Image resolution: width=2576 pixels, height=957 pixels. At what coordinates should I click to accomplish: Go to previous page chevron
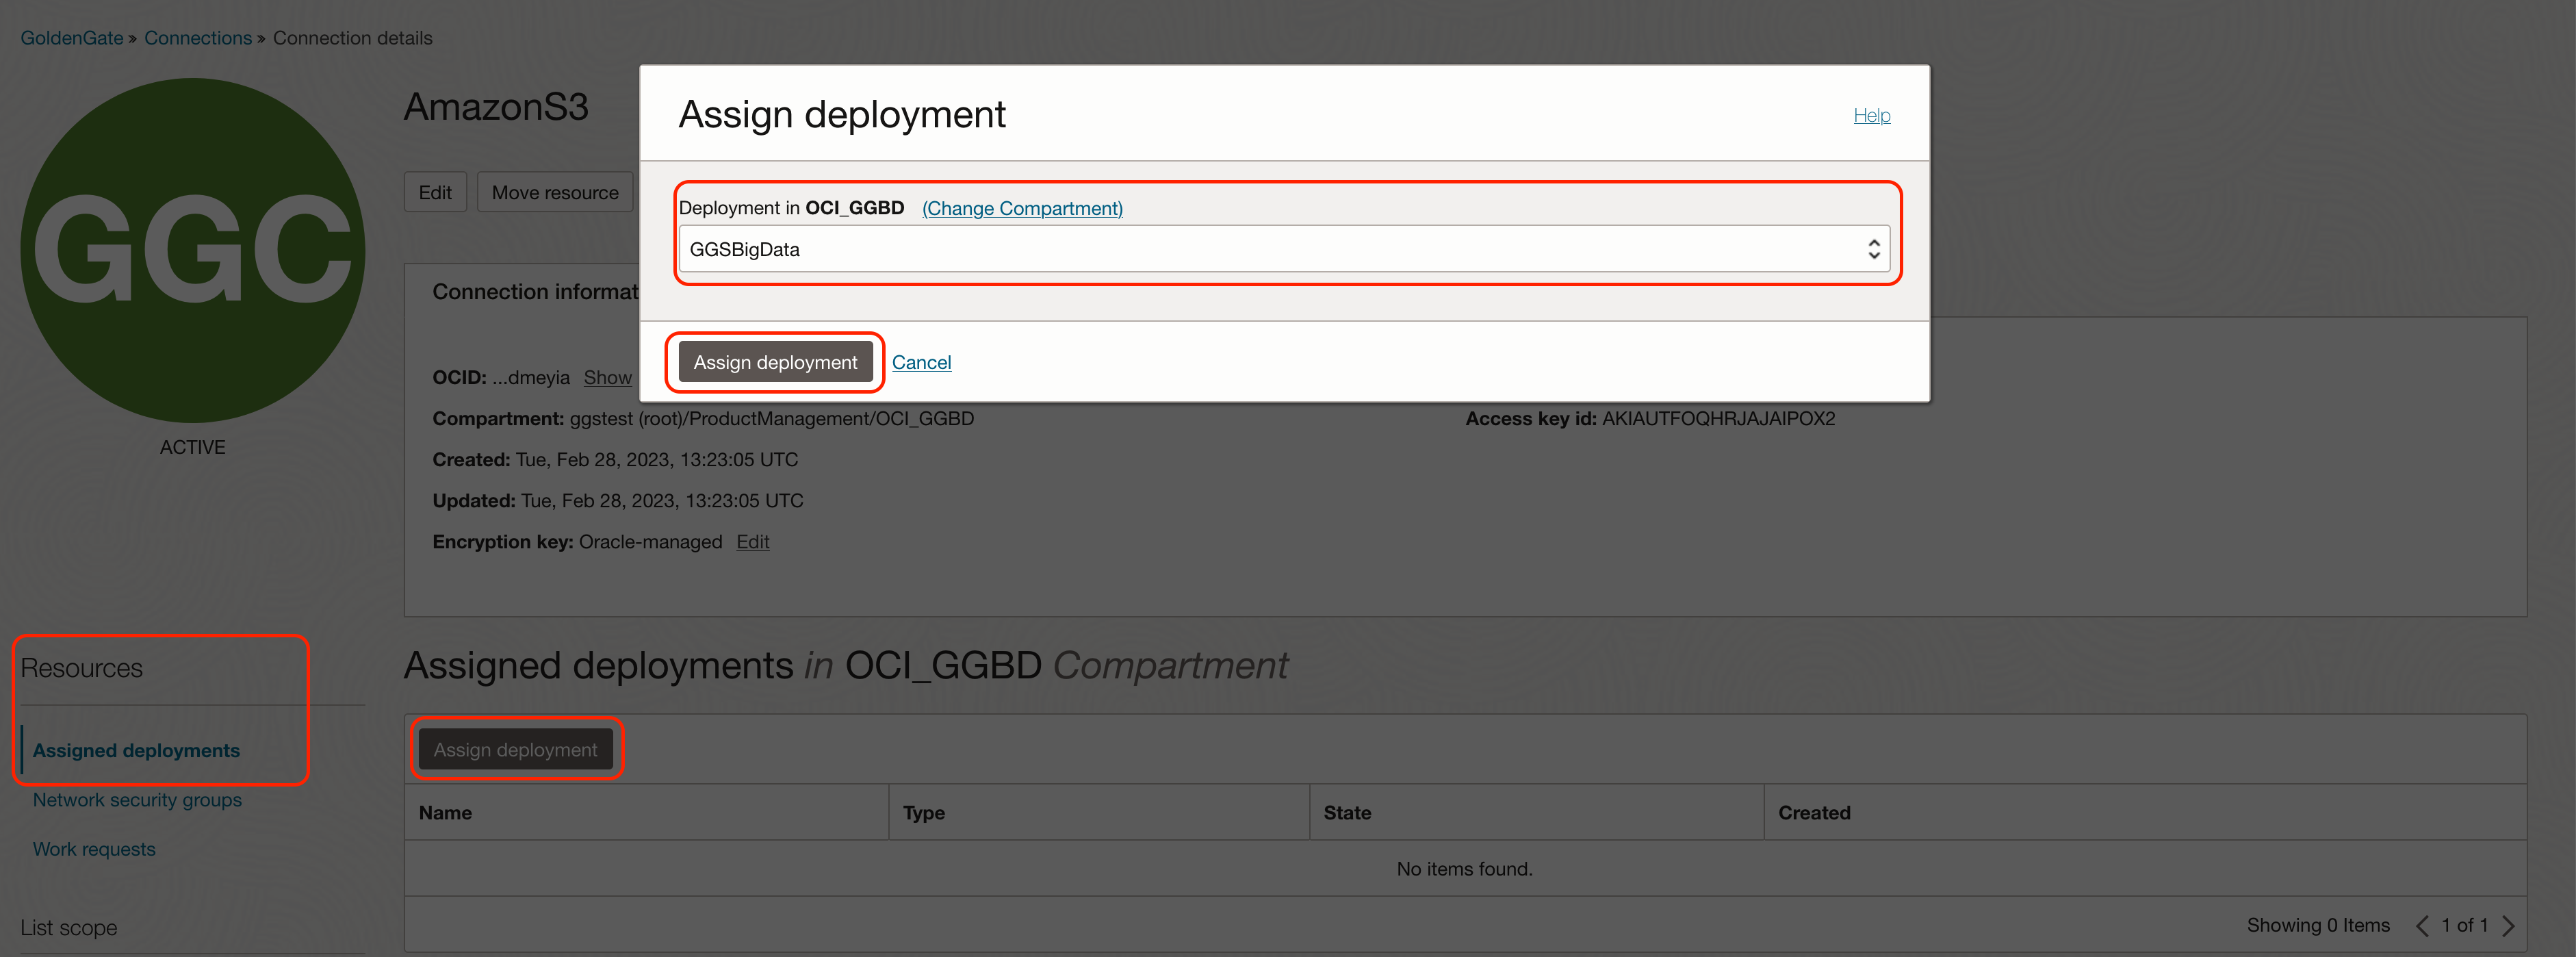pyautogui.click(x=2421, y=926)
